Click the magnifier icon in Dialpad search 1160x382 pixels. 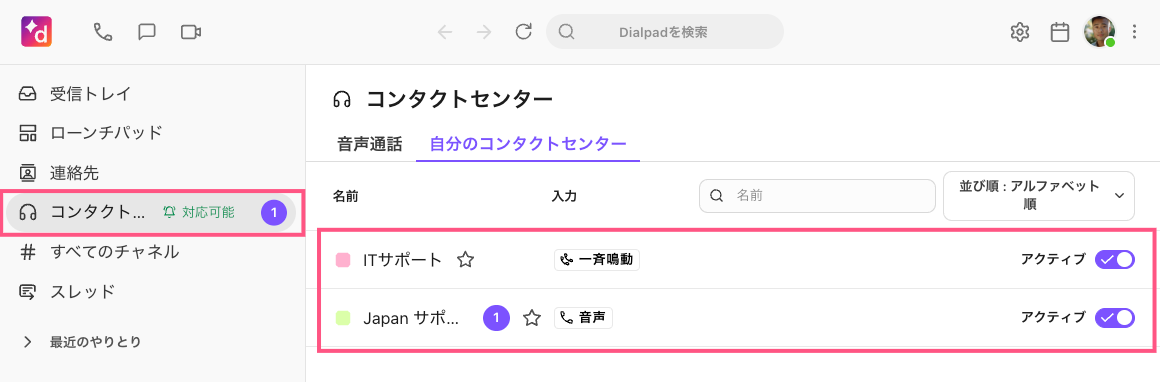tap(566, 32)
